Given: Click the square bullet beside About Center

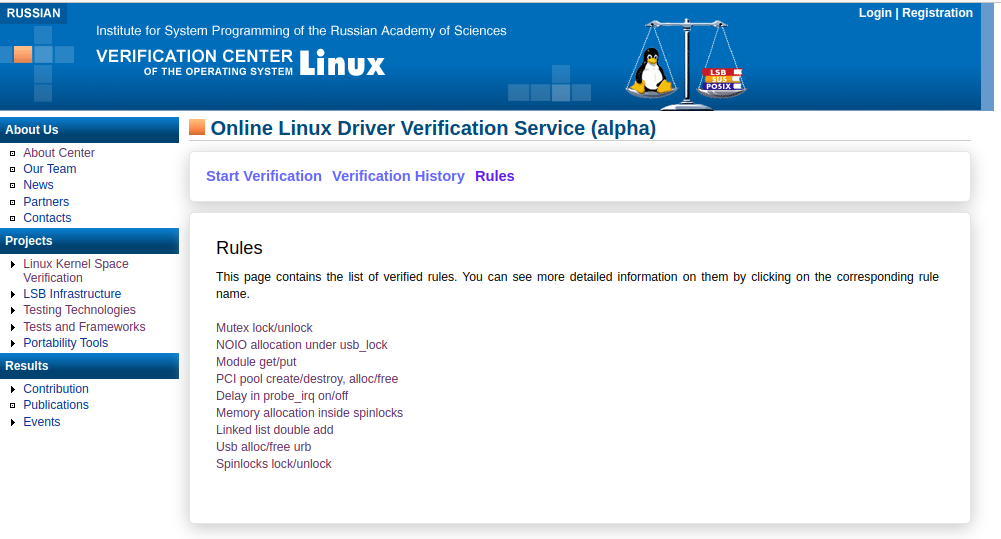Looking at the screenshot, I should click(x=12, y=153).
